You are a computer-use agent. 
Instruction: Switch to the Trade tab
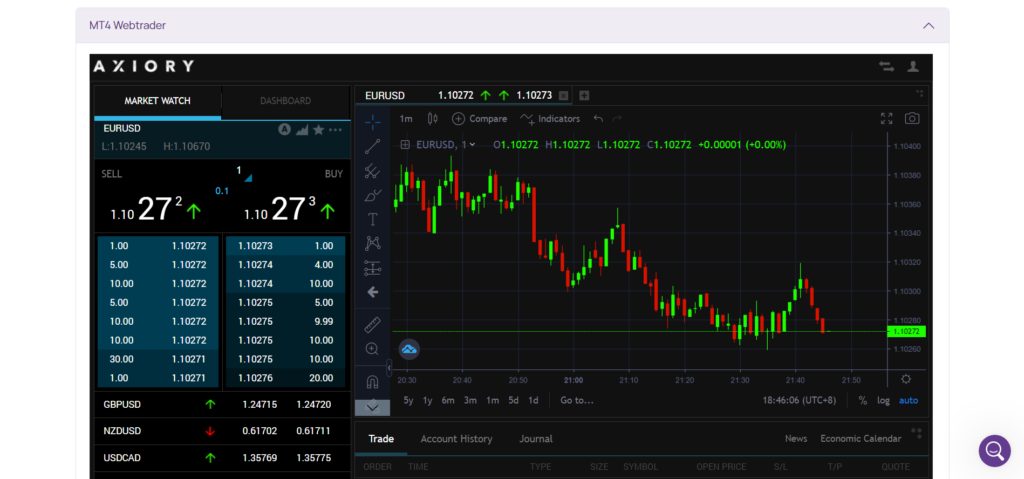click(381, 438)
